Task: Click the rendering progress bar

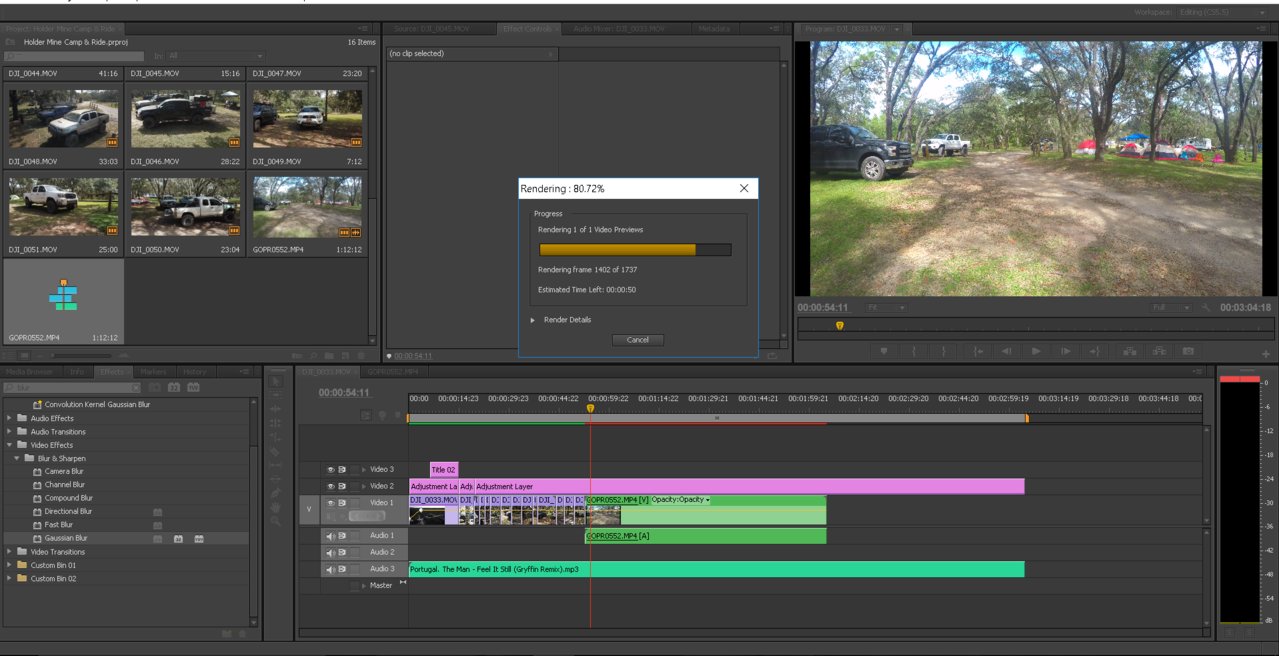Action: click(635, 250)
